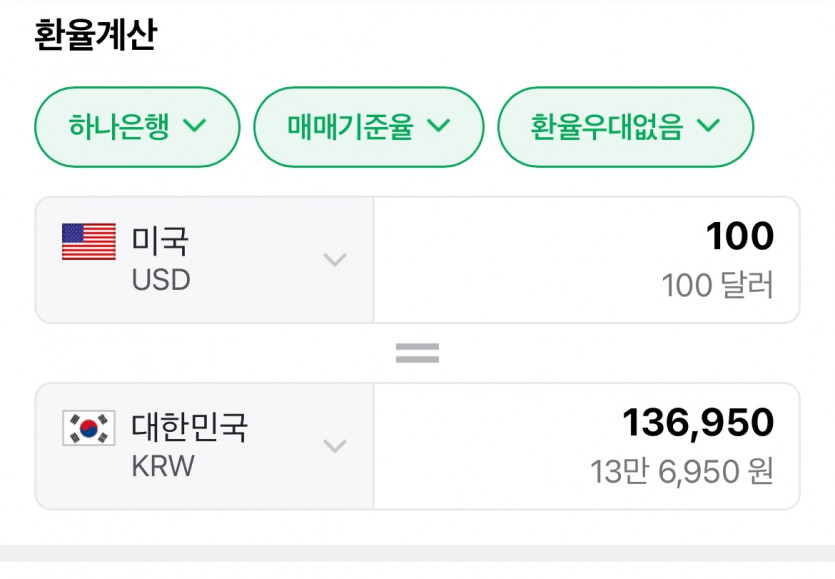Screen dimensions: 835x579
Task: Click the South Korea flag icon
Action: [88, 428]
